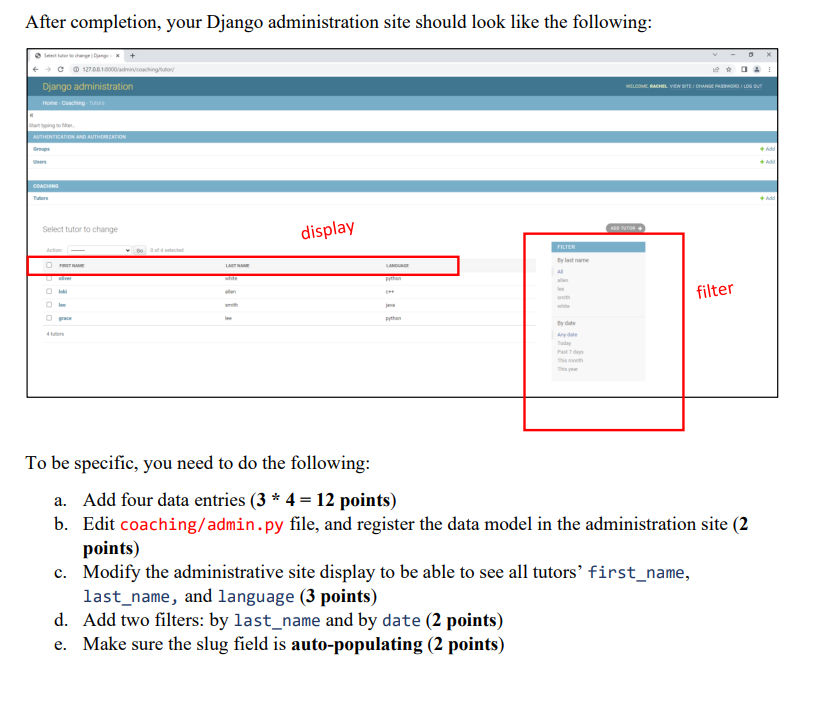The height and width of the screenshot is (708, 829).
Task: Select the 'Select tutor to change' browser tab
Action: point(75,55)
